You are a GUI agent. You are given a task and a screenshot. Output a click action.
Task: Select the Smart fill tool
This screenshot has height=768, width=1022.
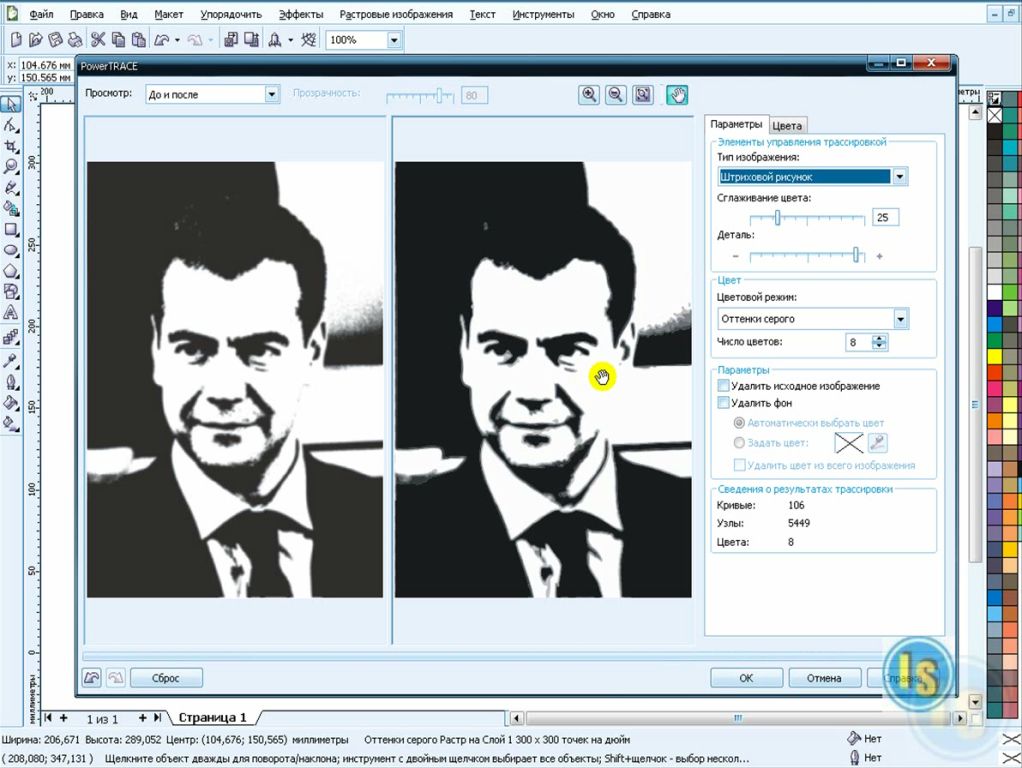[x=11, y=209]
